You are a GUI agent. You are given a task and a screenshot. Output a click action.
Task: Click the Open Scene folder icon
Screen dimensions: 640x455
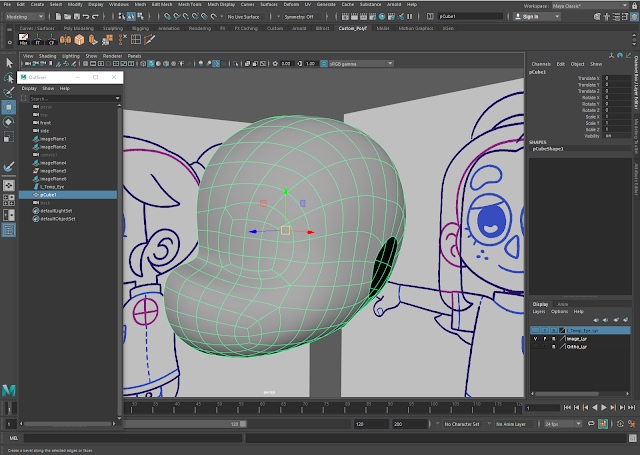point(67,16)
